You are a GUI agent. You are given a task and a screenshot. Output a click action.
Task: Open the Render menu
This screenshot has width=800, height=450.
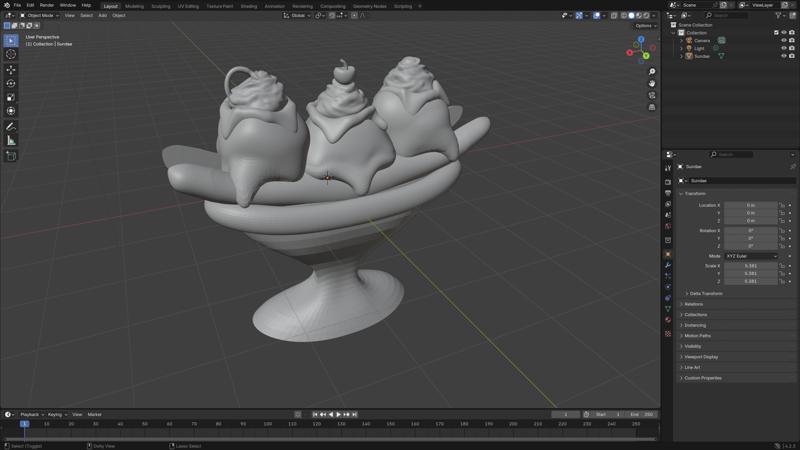coord(47,5)
